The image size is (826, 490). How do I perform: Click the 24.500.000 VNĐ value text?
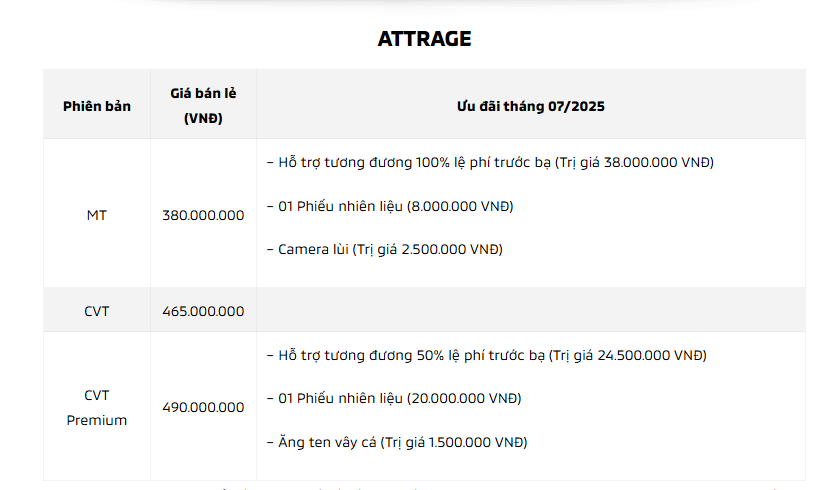pos(650,355)
